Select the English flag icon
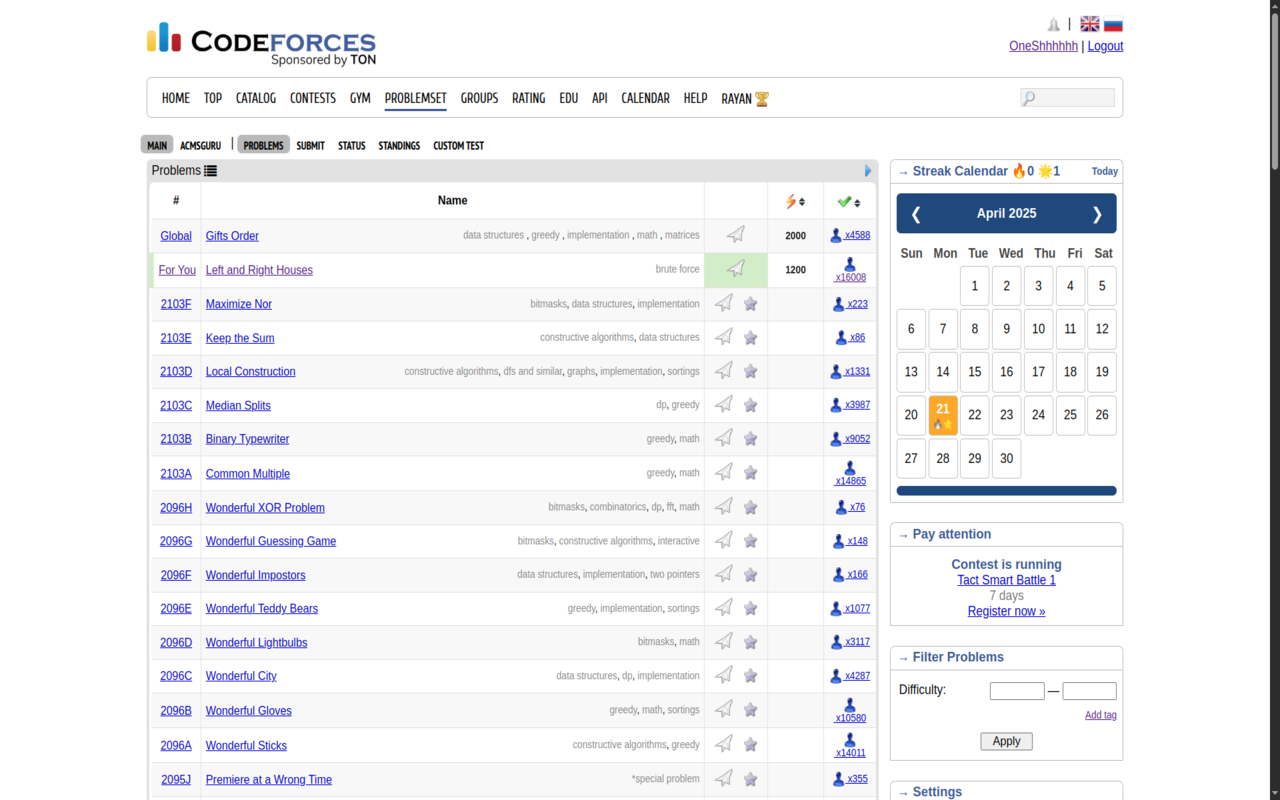 (1089, 25)
